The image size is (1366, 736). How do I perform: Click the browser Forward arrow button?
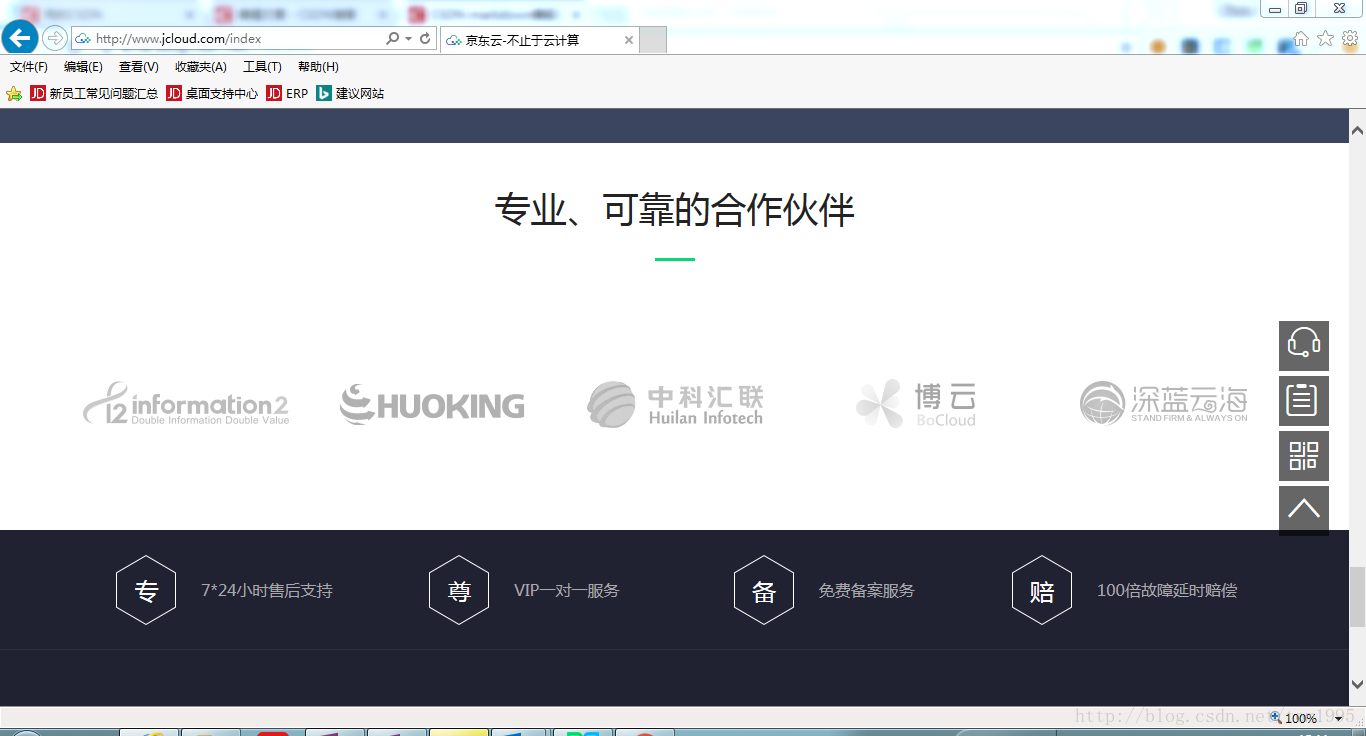pos(55,39)
